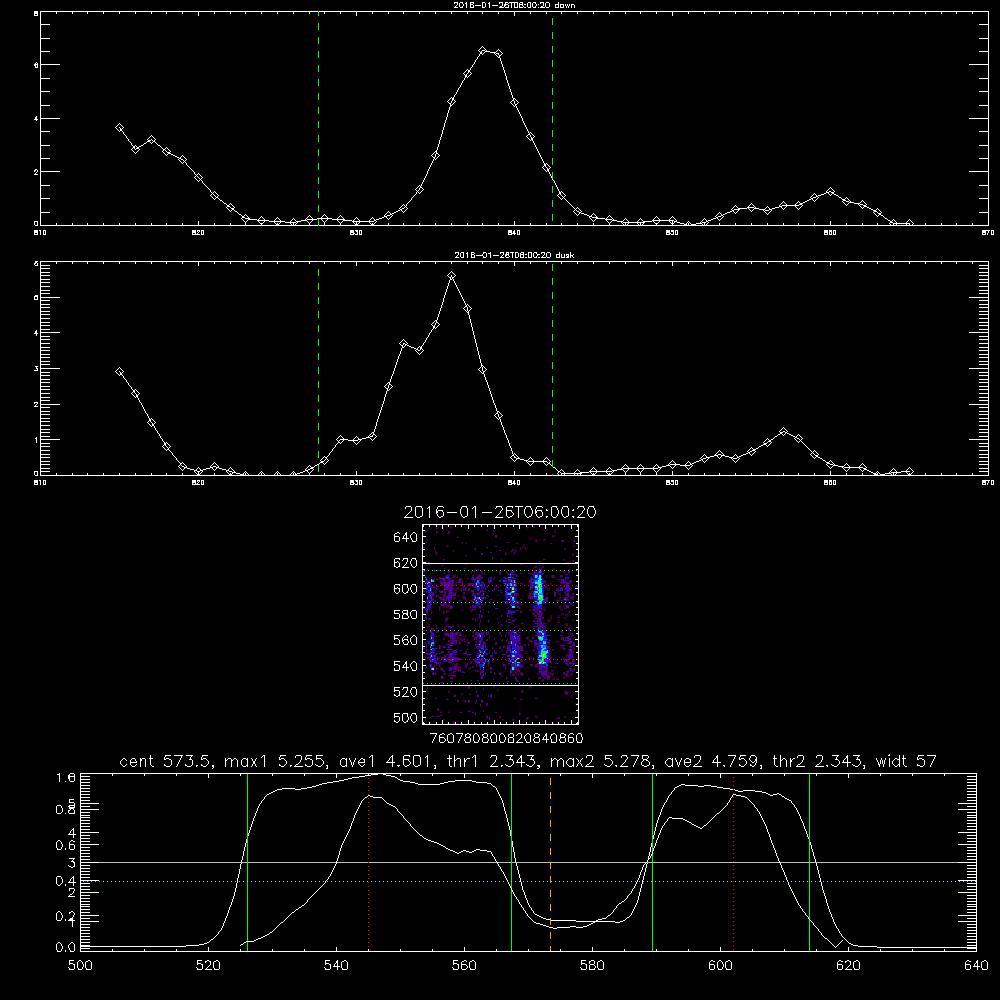Screen dimensions: 1000x1000
Task: Click spectrogram y-axis label 520
Action: click(405, 692)
